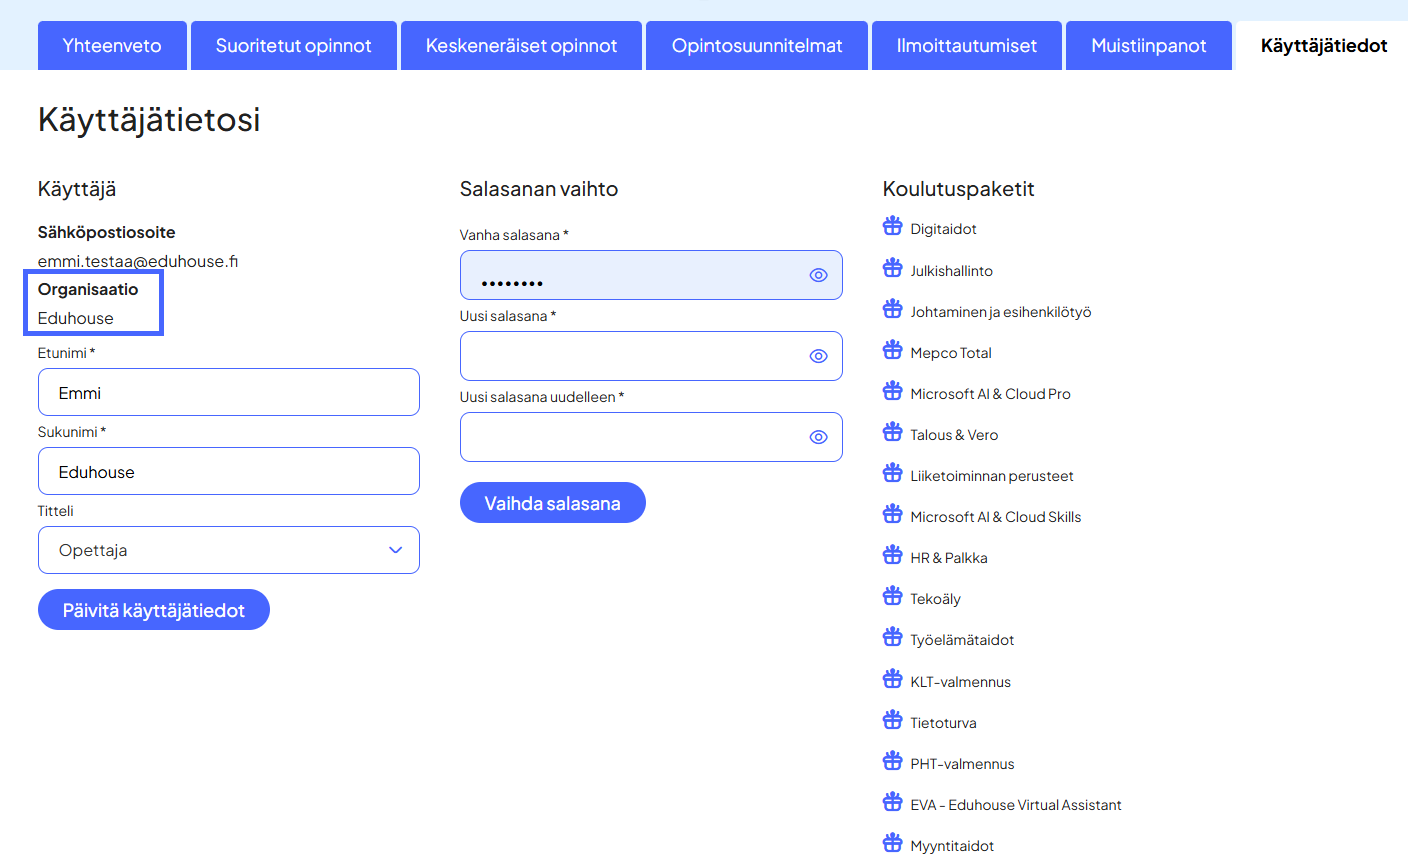Open the KLT-valmennus link
This screenshot has height=855, width=1408.
960,682
